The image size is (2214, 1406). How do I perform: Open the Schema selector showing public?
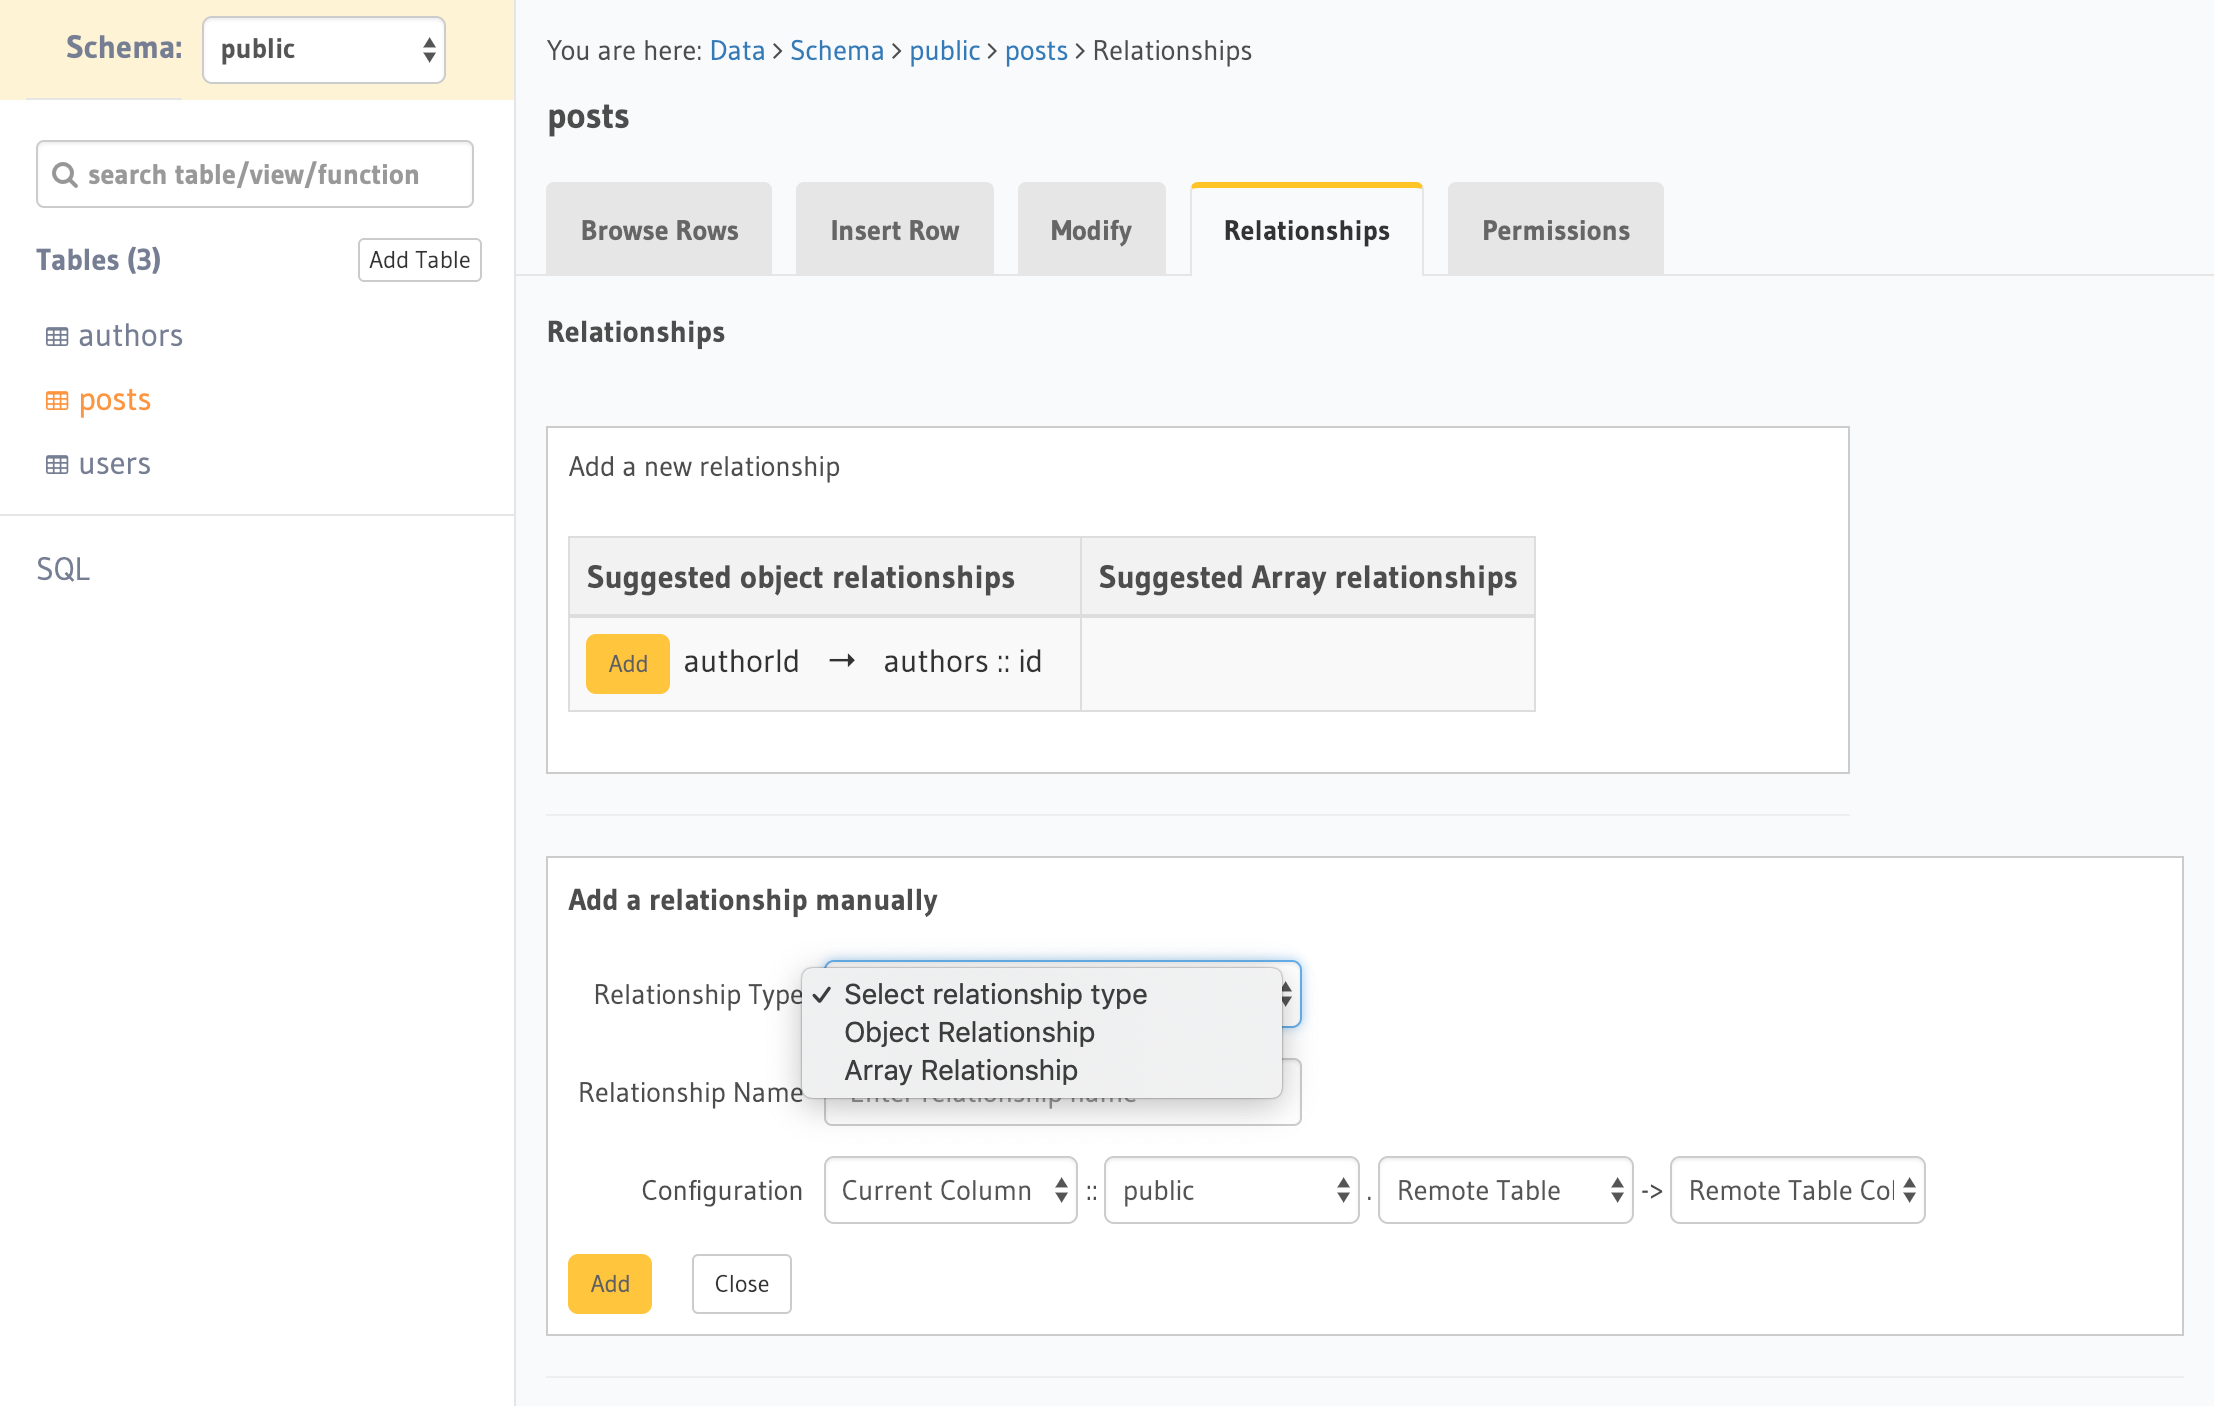[x=323, y=48]
